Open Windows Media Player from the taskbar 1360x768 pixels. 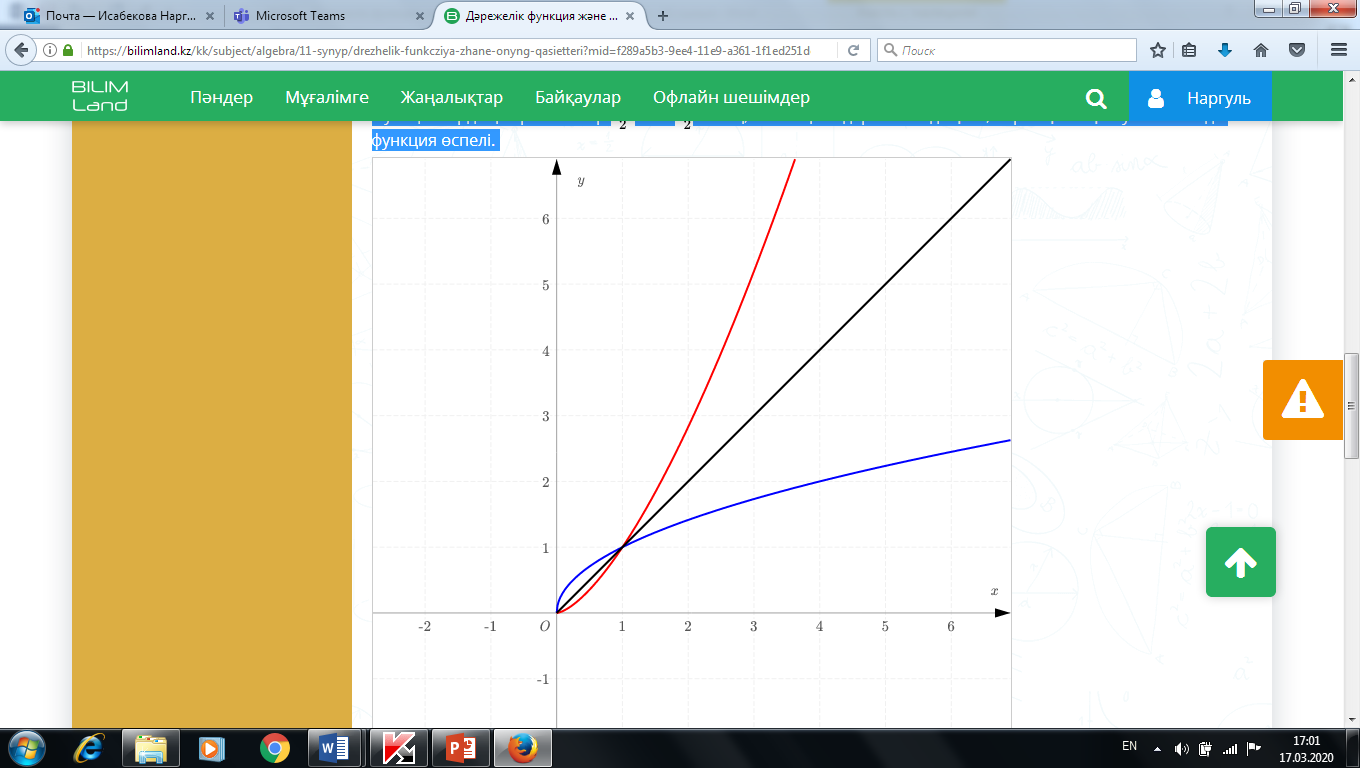(211, 748)
